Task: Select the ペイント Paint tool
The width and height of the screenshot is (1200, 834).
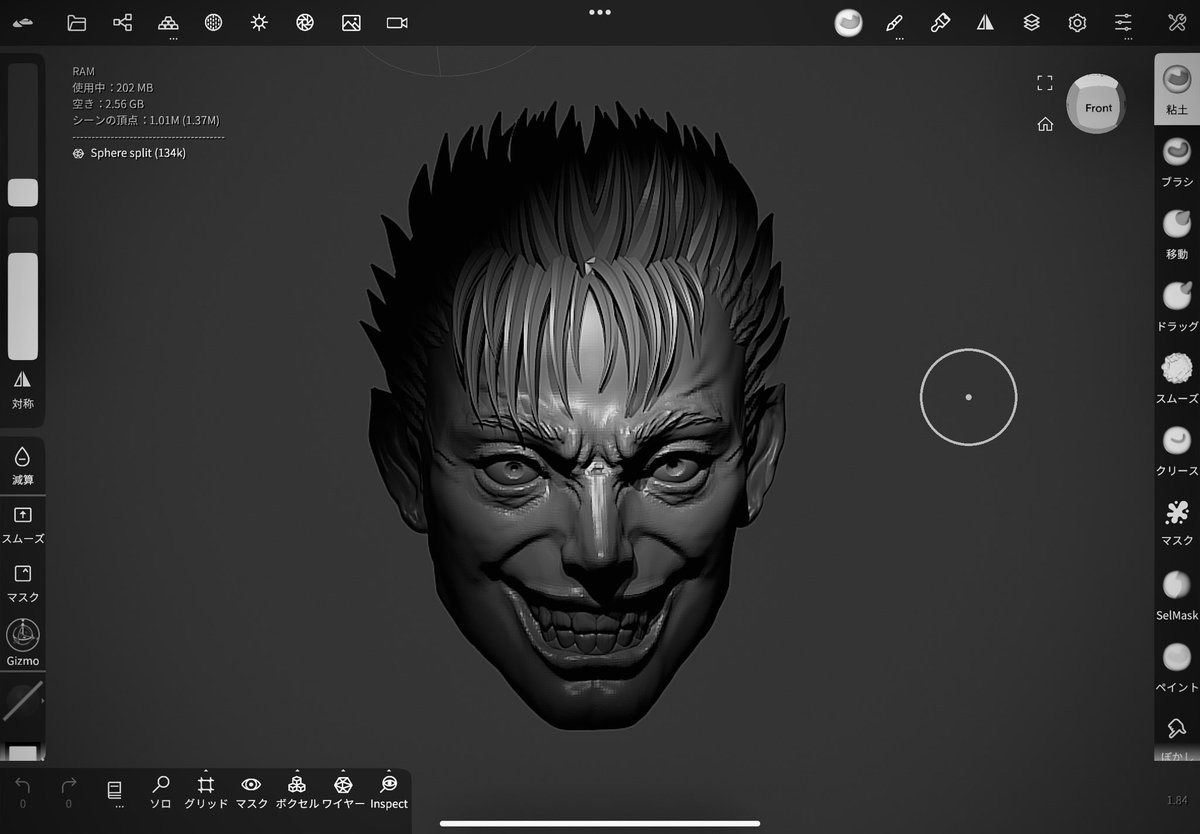Action: pos(1177,668)
